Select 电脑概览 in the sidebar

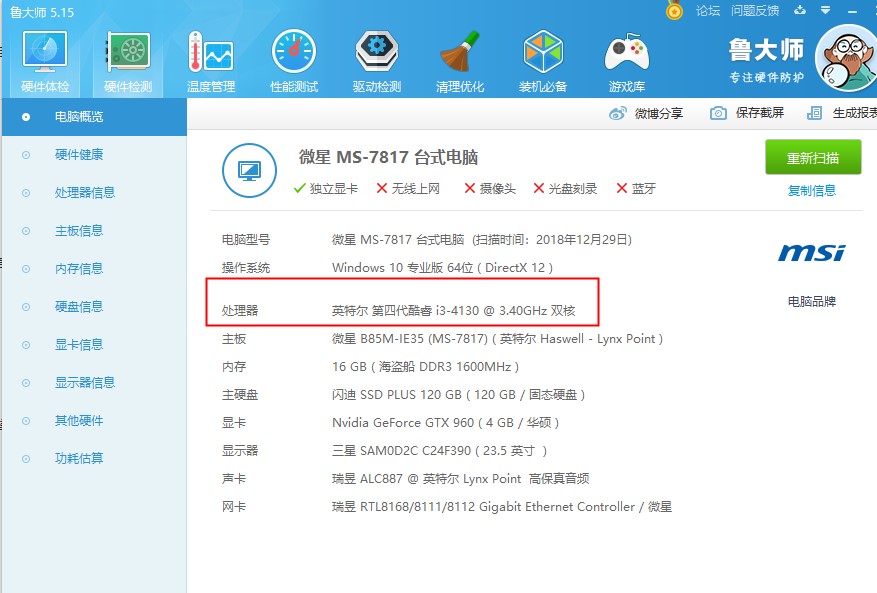click(x=94, y=117)
